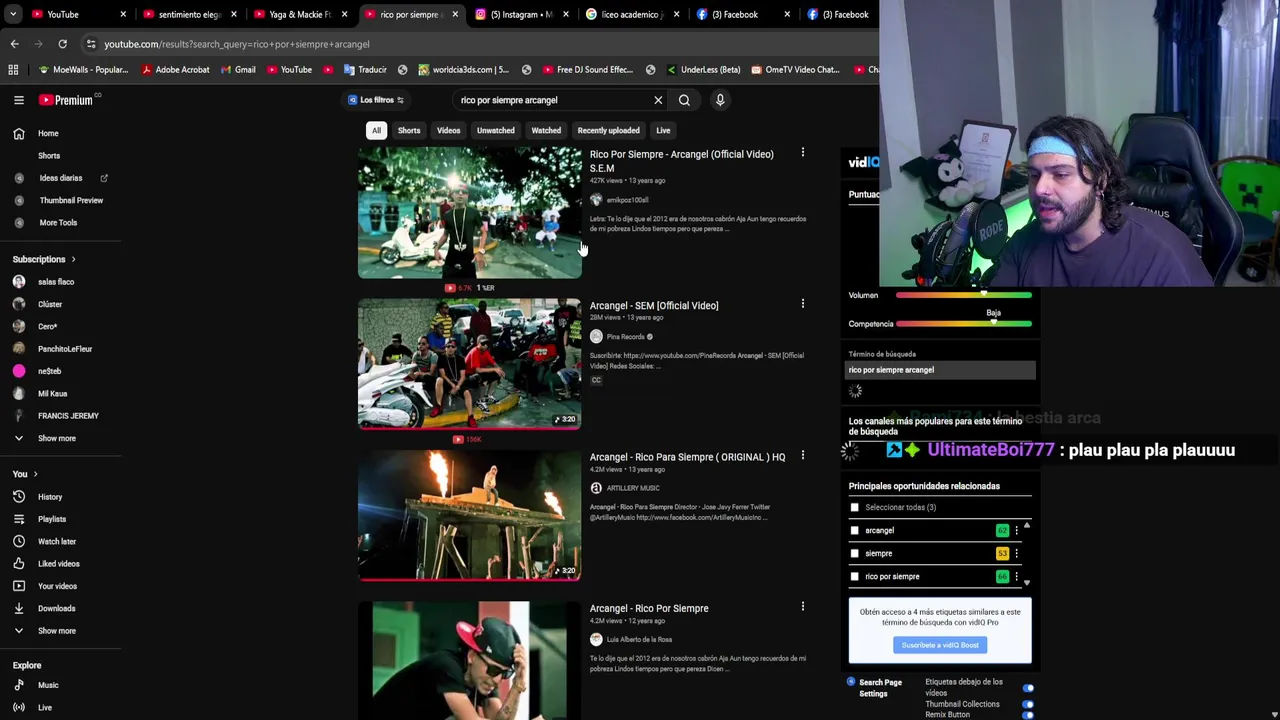
Task: Open options menu for arcangel keyword
Action: [1016, 531]
